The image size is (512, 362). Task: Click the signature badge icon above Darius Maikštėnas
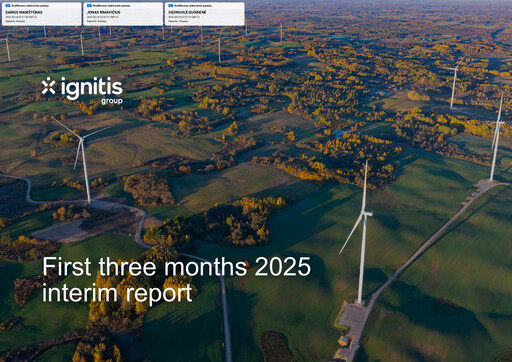8,6
